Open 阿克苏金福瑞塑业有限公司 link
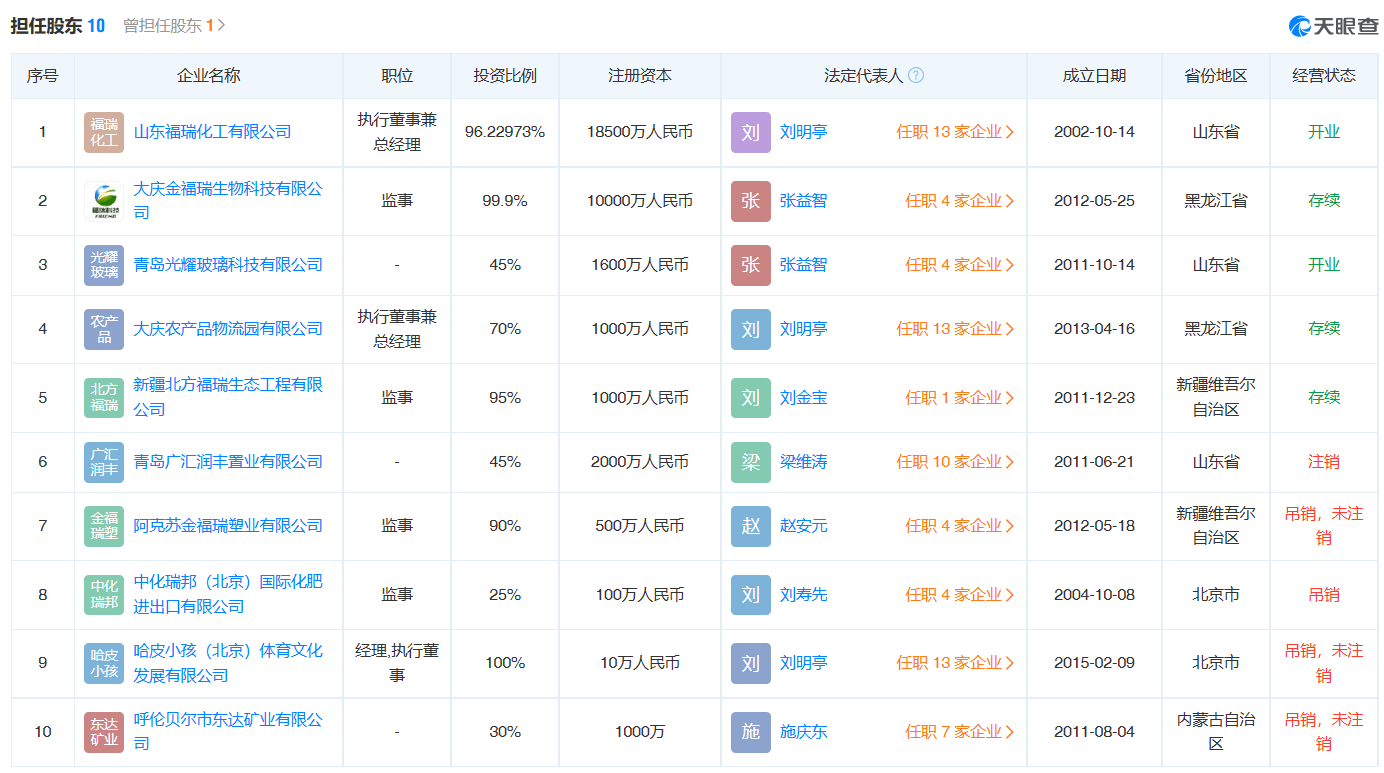The image size is (1384, 773). pos(228,526)
